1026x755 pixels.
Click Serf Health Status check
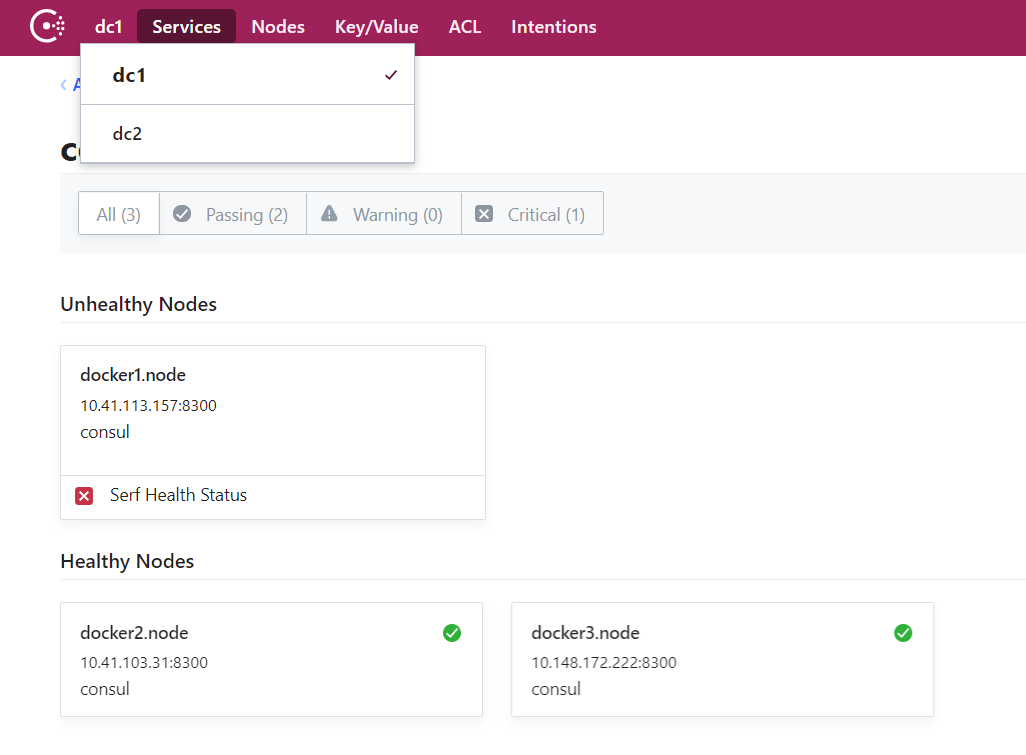pyautogui.click(x=179, y=495)
